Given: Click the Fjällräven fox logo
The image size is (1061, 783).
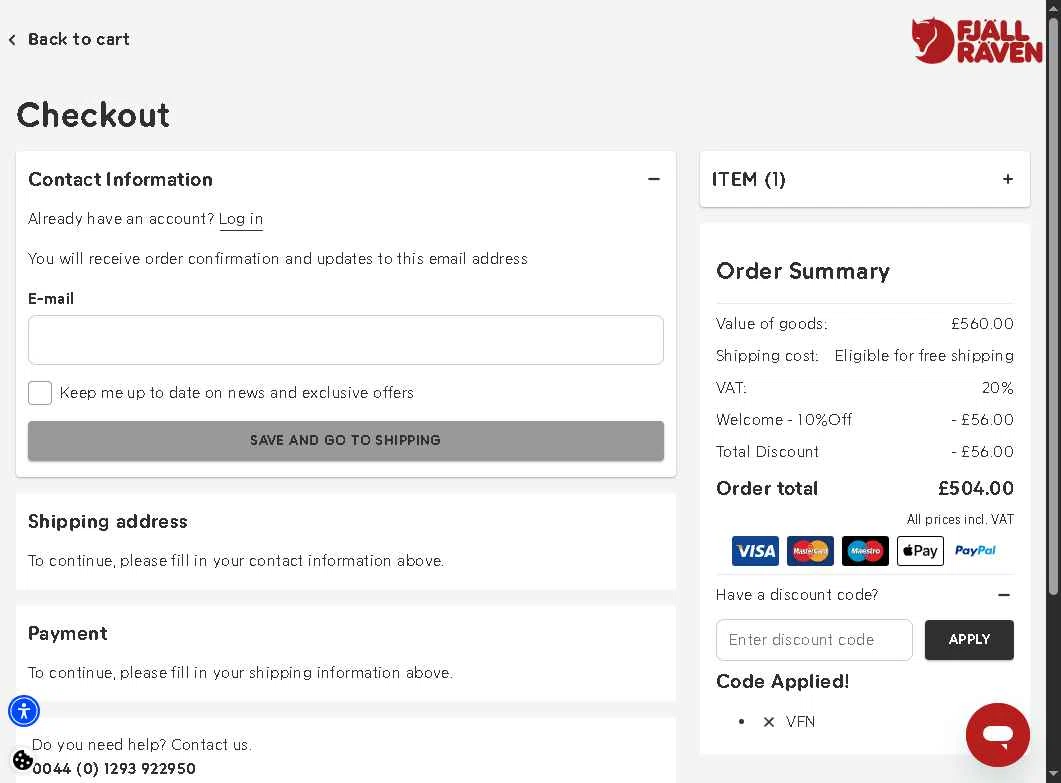Looking at the screenshot, I should [x=976, y=41].
